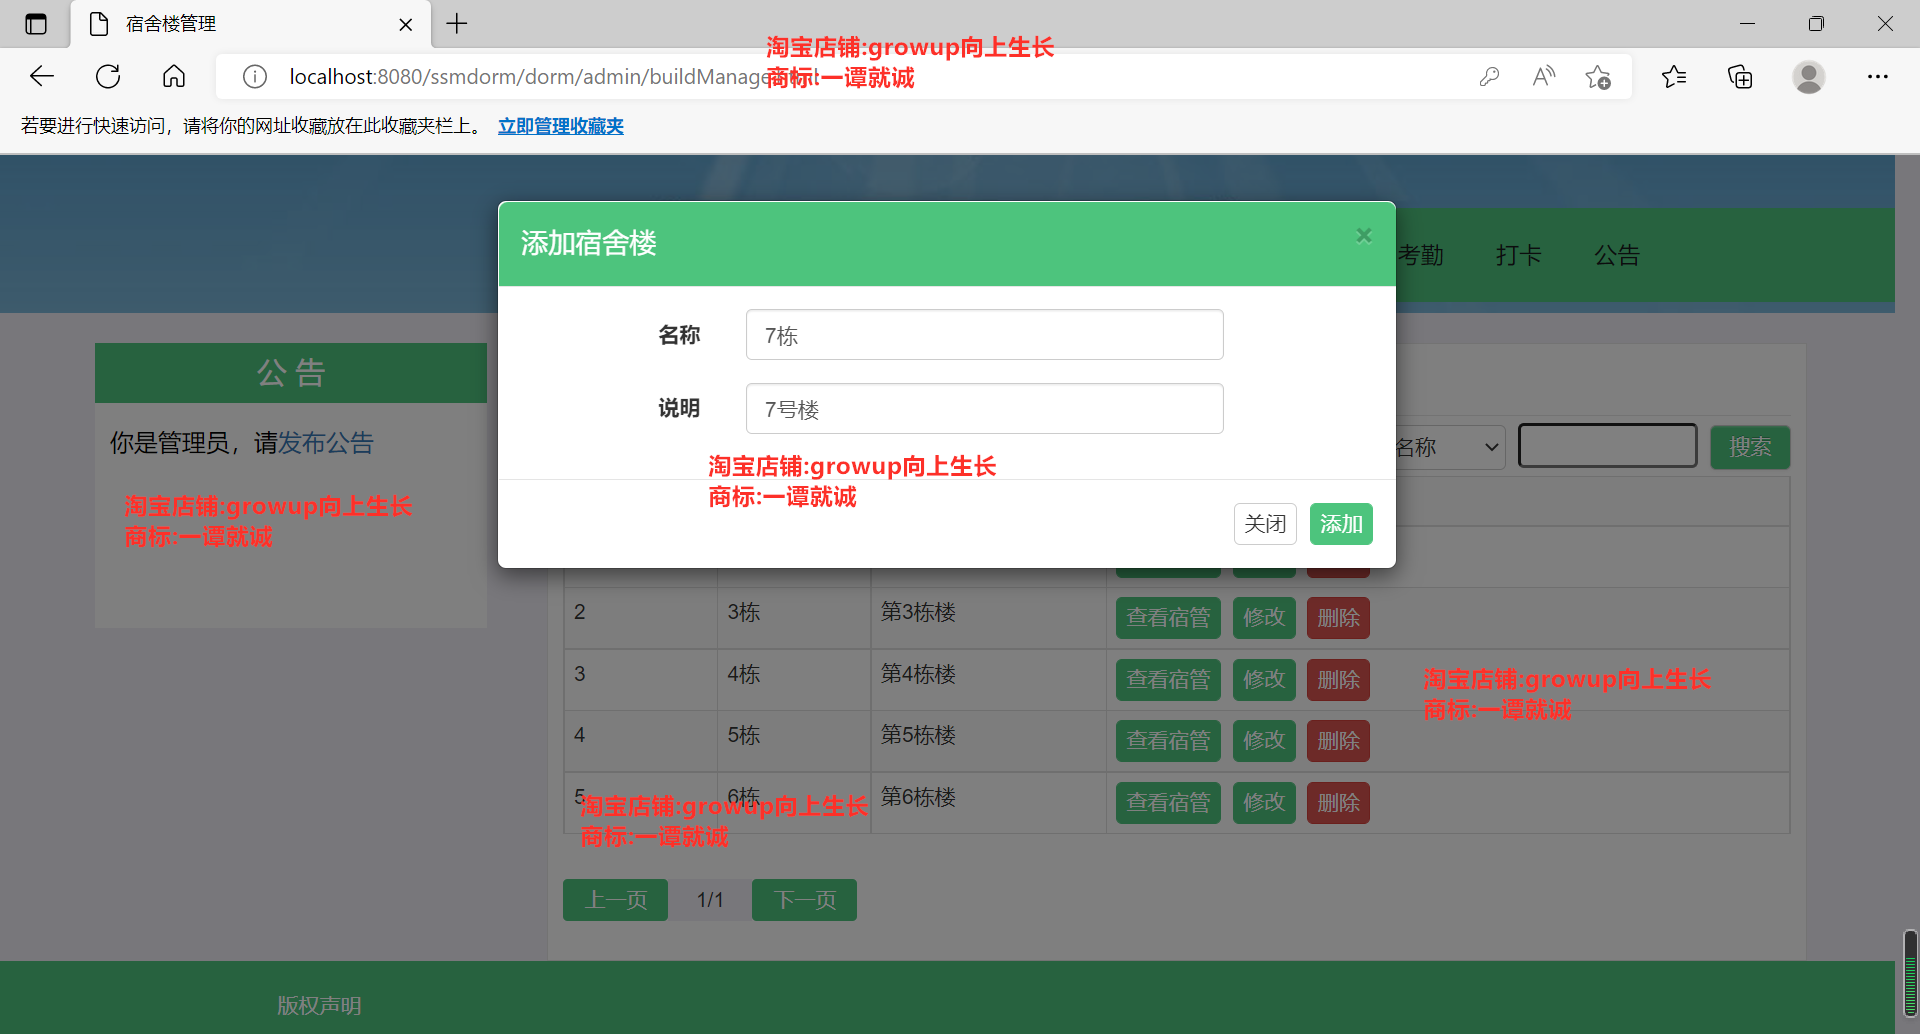Close the 宿舍楼管理 tab
This screenshot has width=1920, height=1034.
[406, 24]
